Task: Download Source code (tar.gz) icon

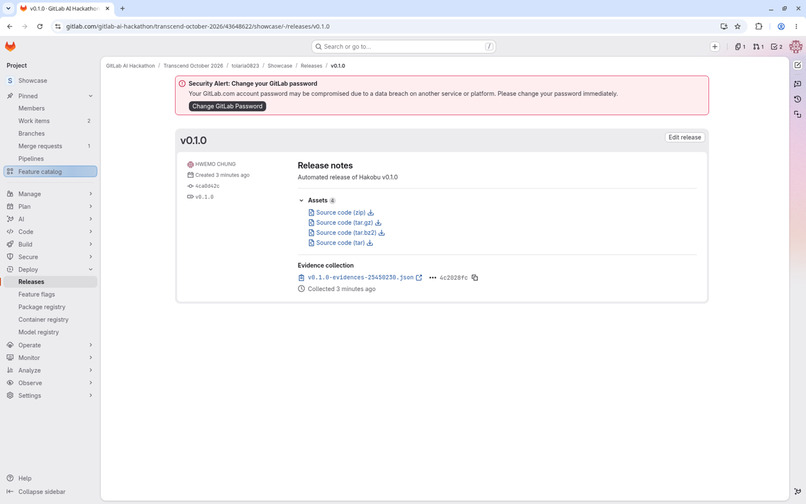Action: (x=378, y=223)
